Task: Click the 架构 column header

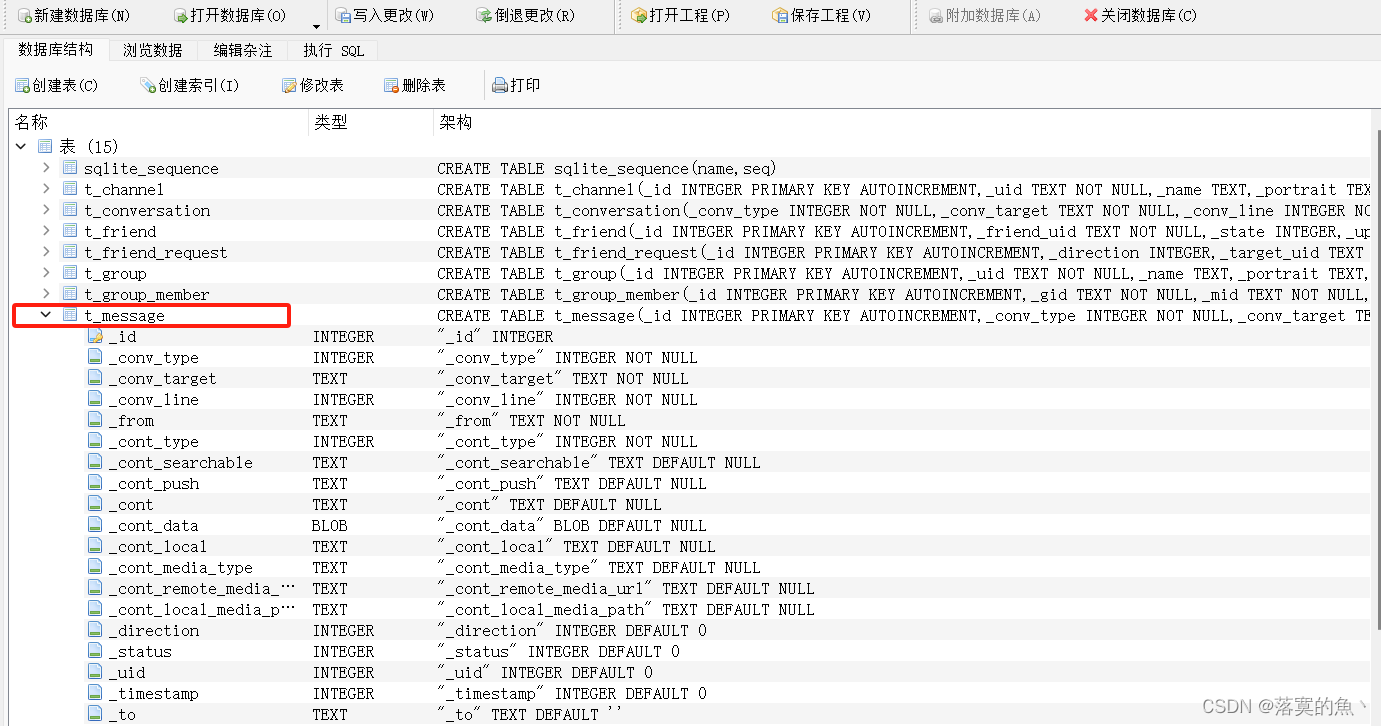Action: [902, 122]
